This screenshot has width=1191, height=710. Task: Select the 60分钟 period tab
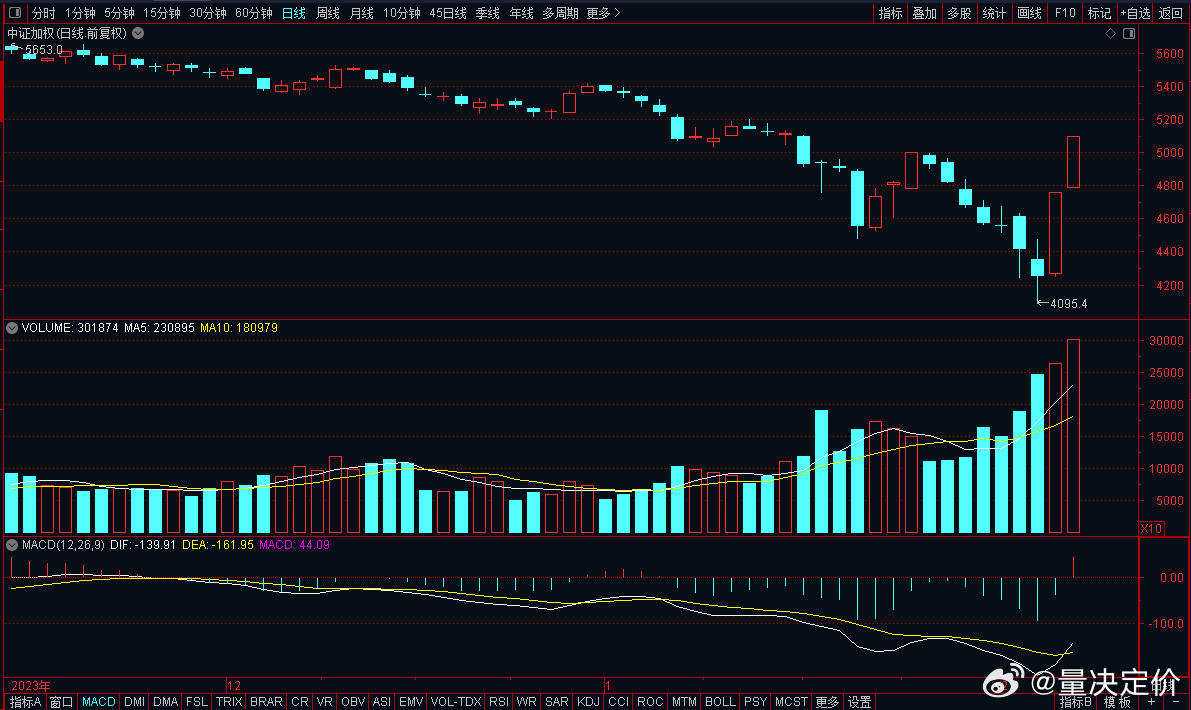pyautogui.click(x=253, y=13)
